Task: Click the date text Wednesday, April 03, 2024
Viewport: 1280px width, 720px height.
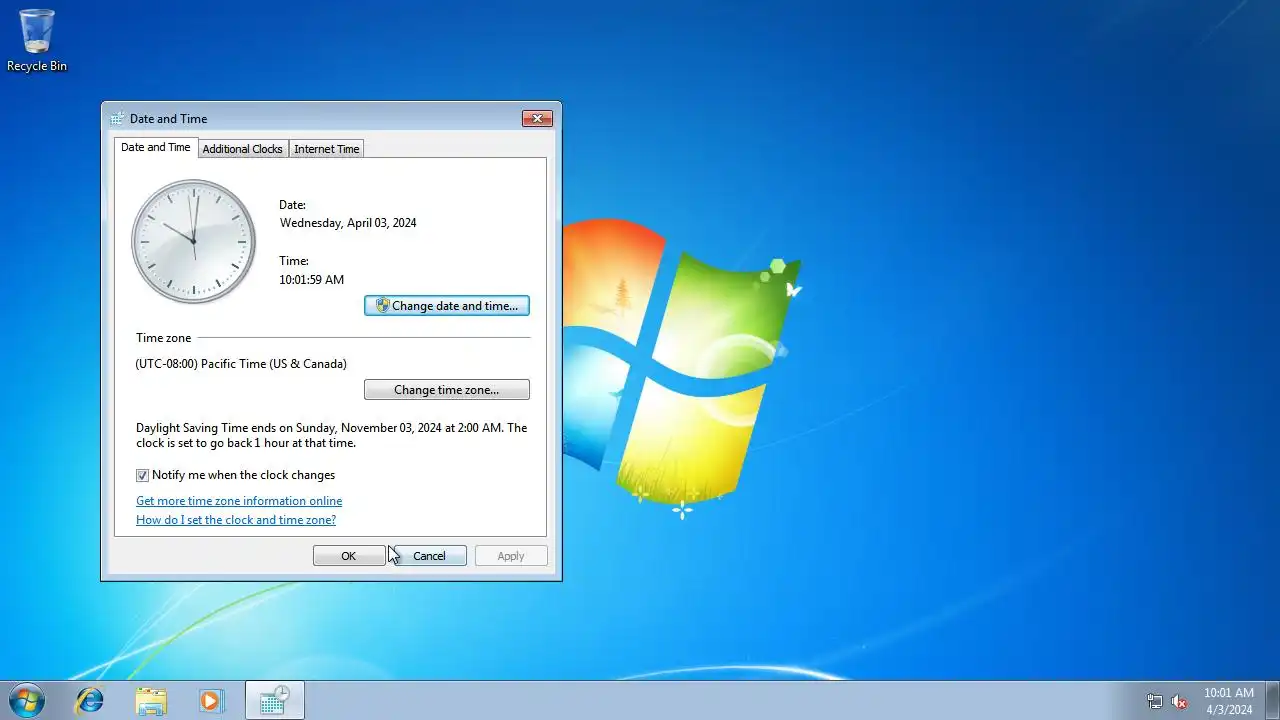Action: 348,223
